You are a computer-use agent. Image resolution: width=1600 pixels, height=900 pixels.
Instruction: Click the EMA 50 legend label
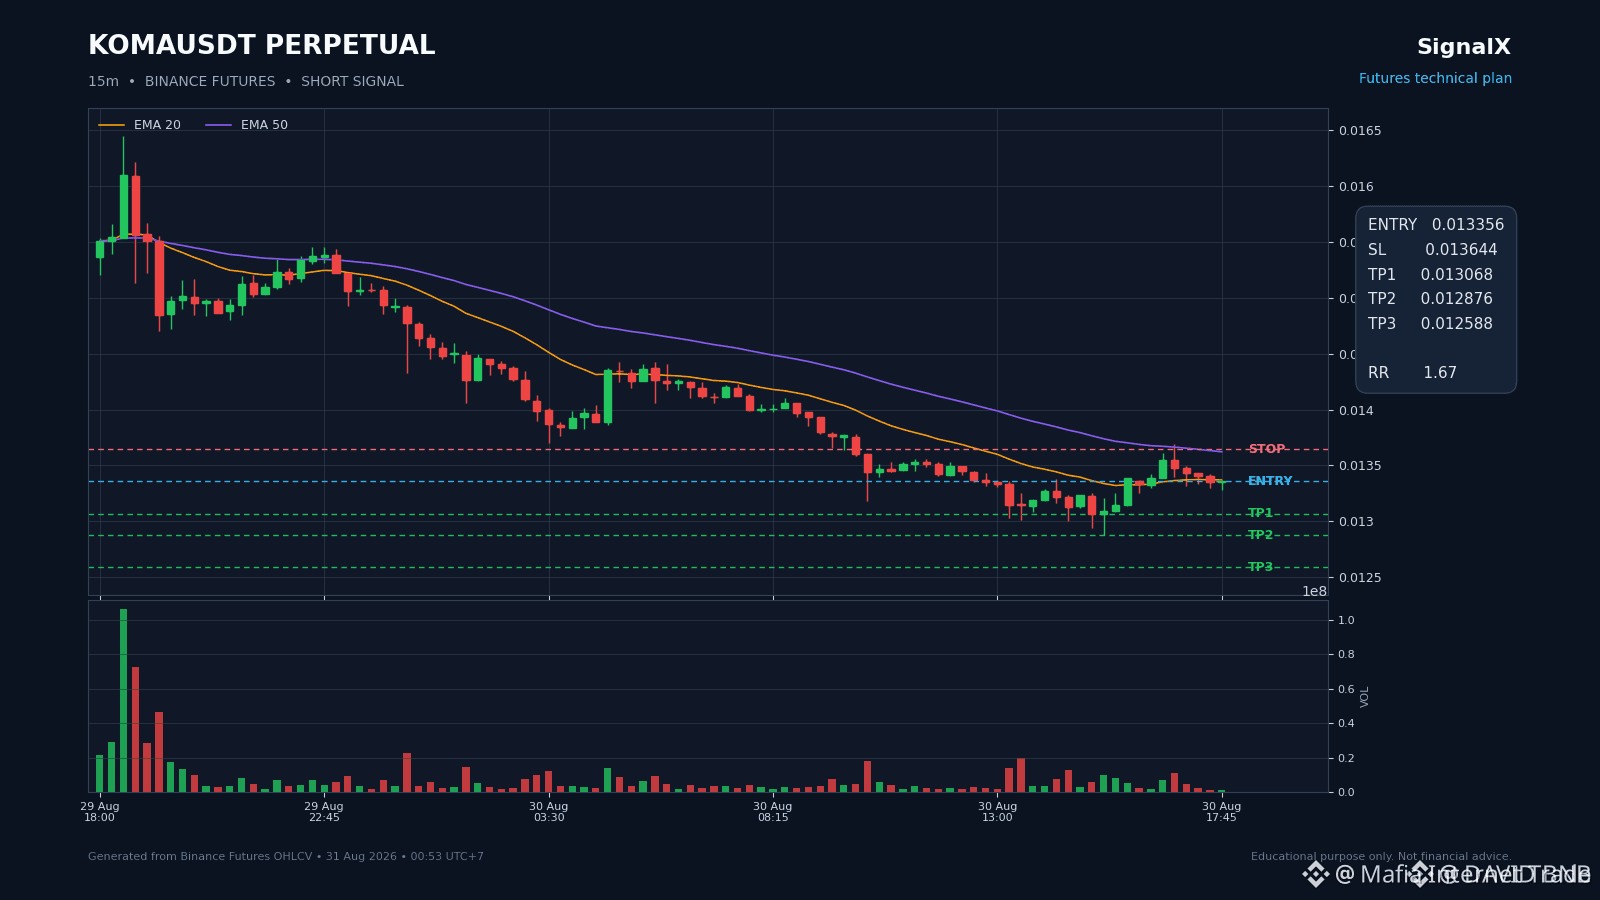[264, 125]
